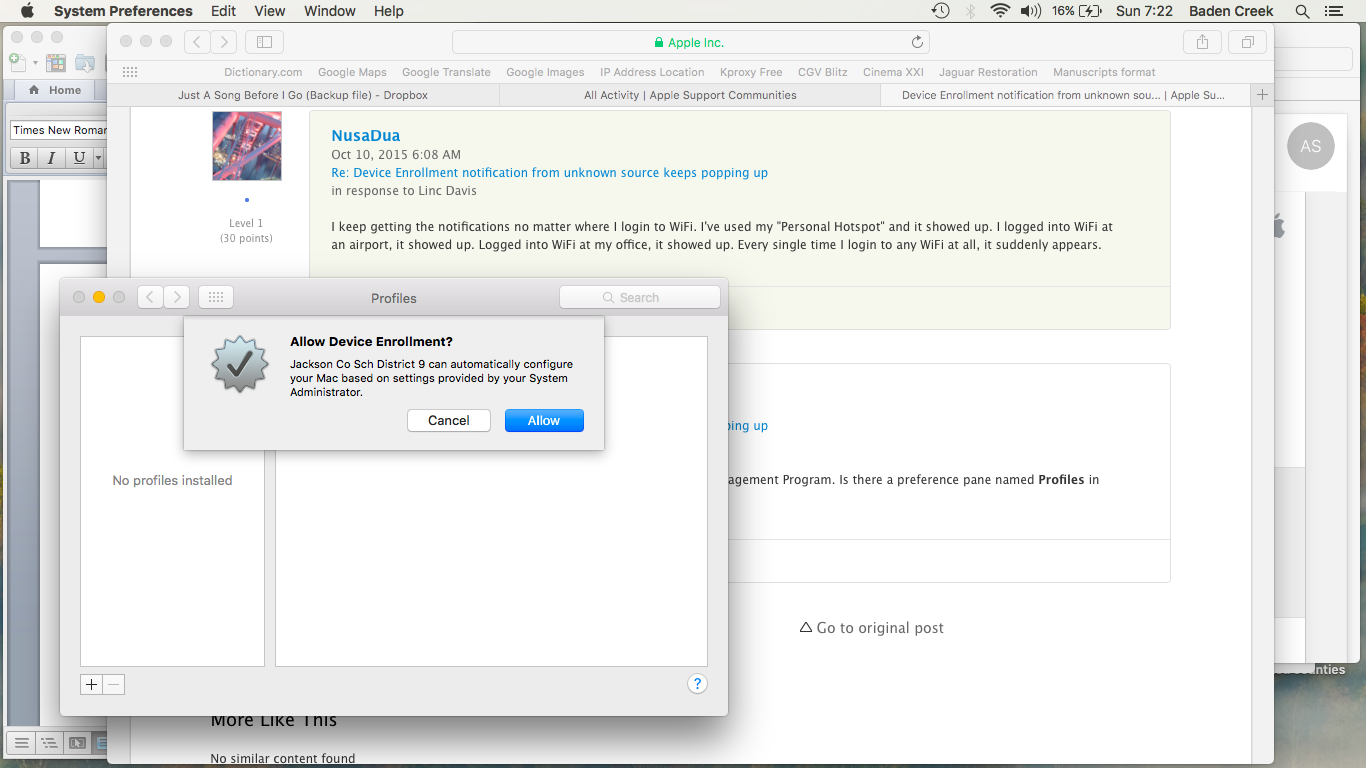Open Time Machine menu bar icon
This screenshot has width=1366, height=768.
tap(940, 11)
